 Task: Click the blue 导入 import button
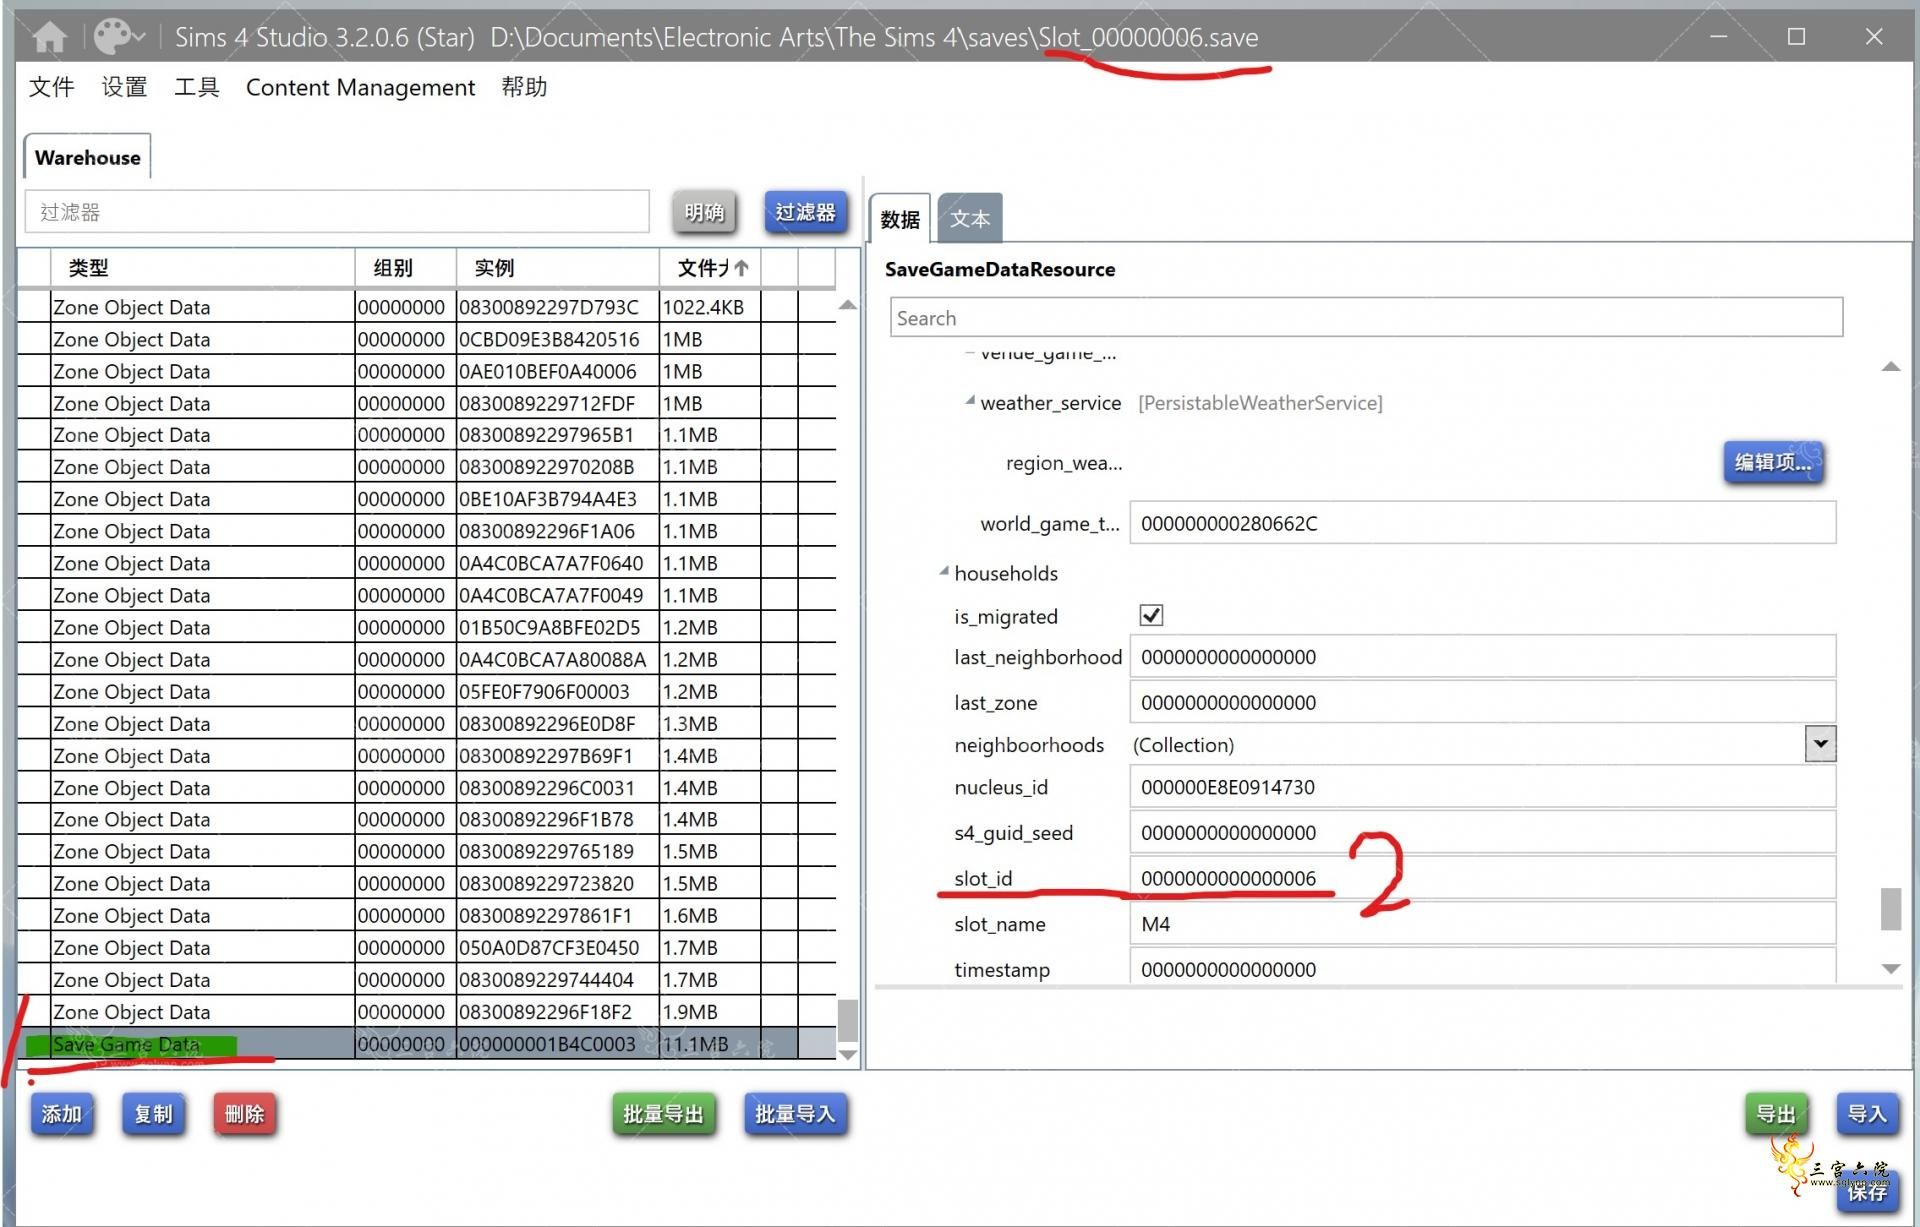[x=1866, y=1114]
